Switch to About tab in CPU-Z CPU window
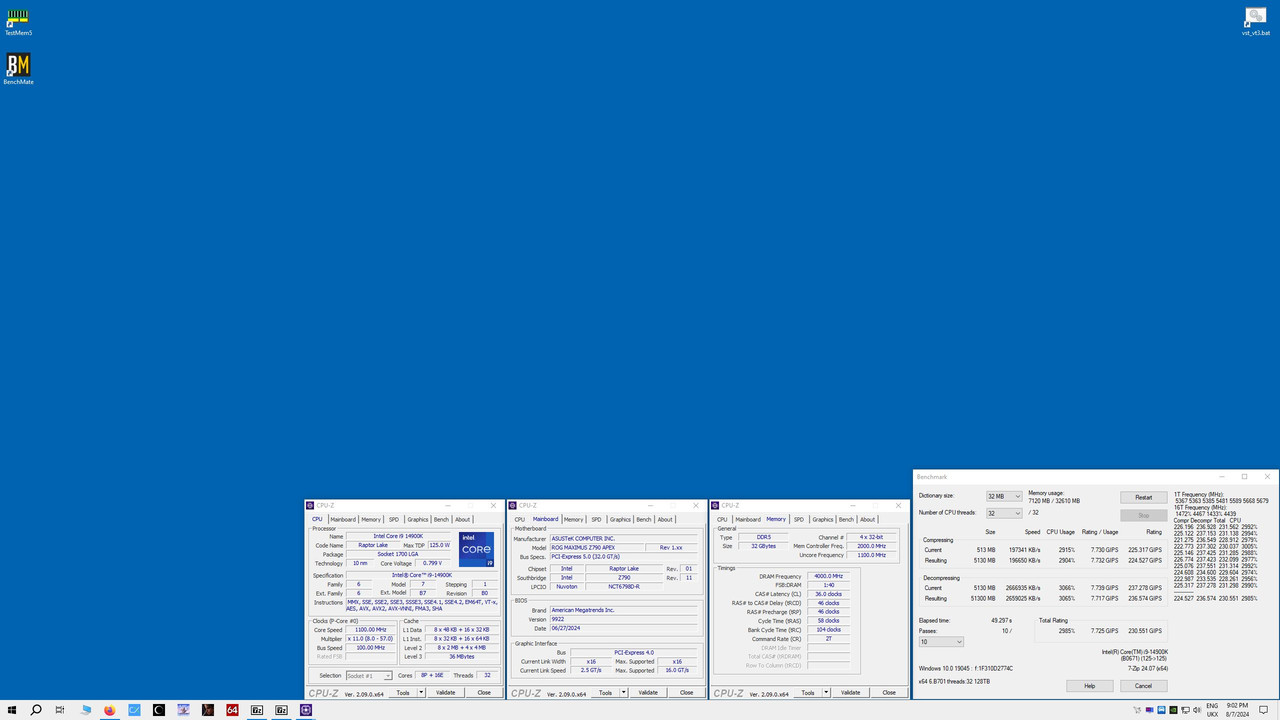 [x=462, y=519]
